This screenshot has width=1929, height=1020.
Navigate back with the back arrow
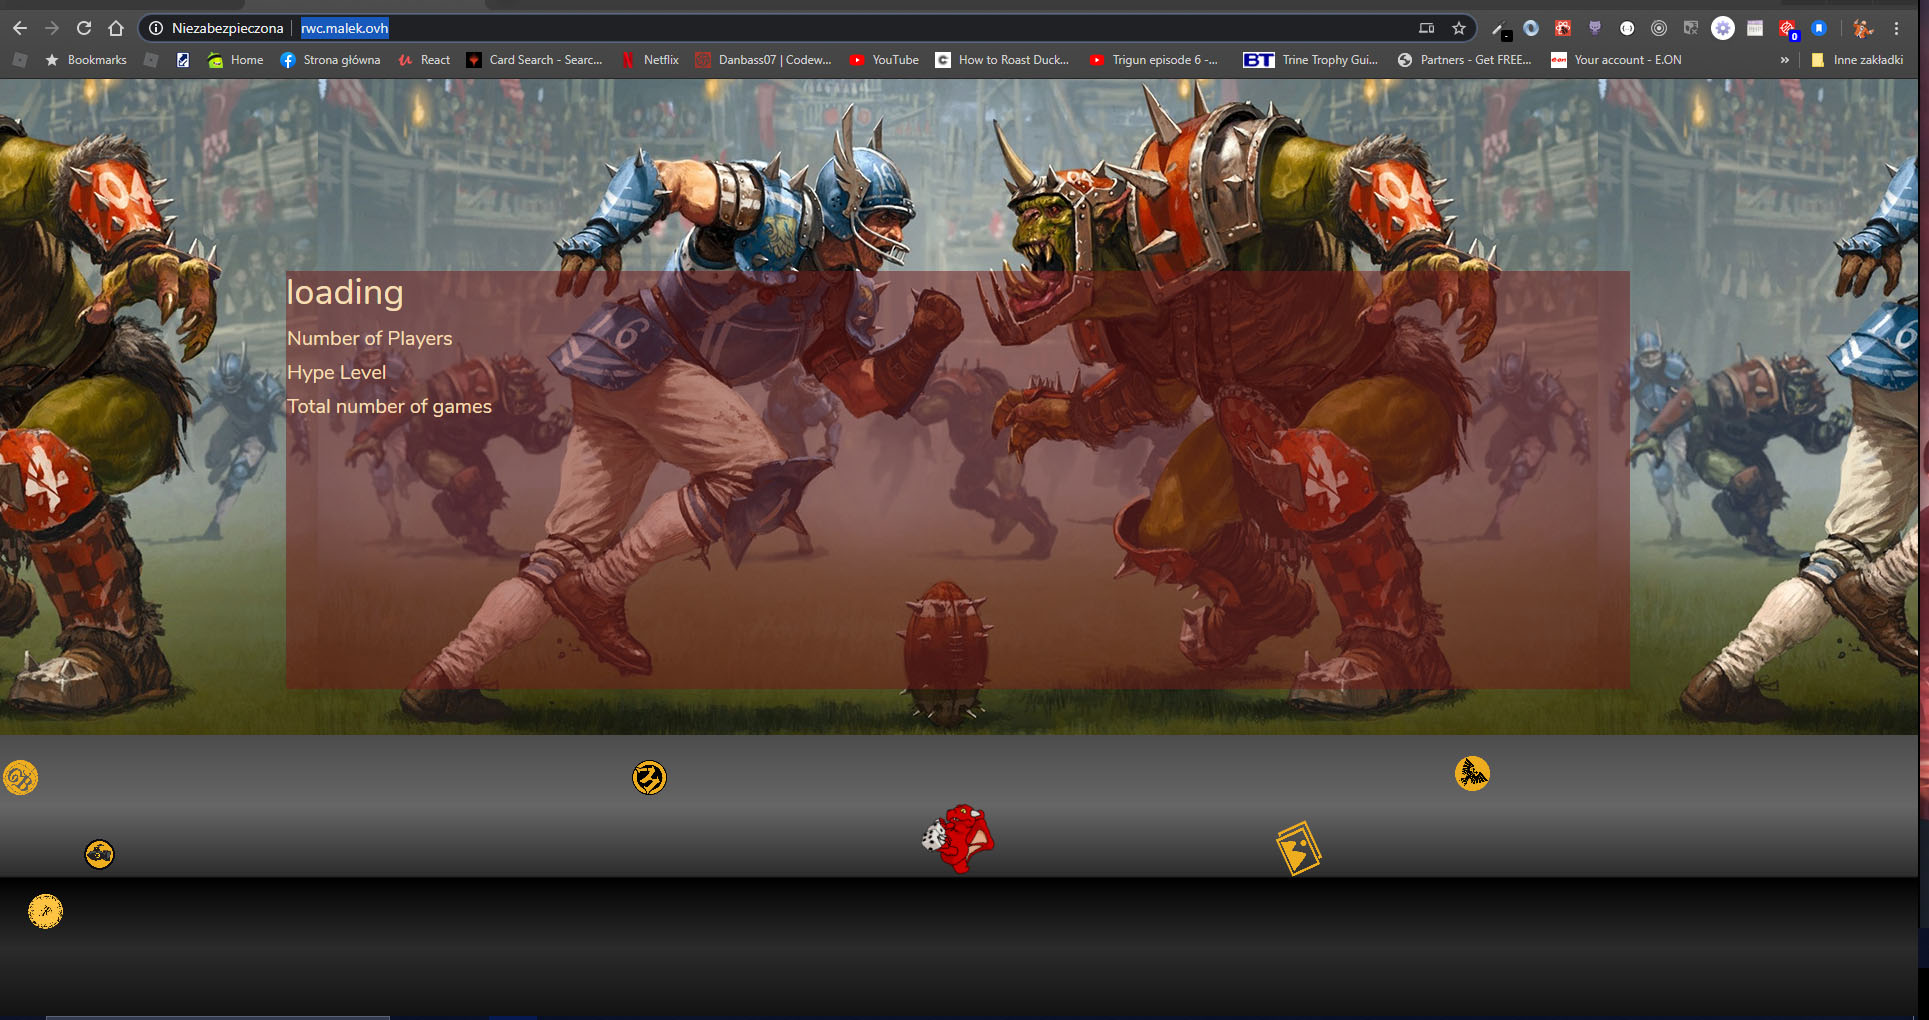tap(20, 28)
